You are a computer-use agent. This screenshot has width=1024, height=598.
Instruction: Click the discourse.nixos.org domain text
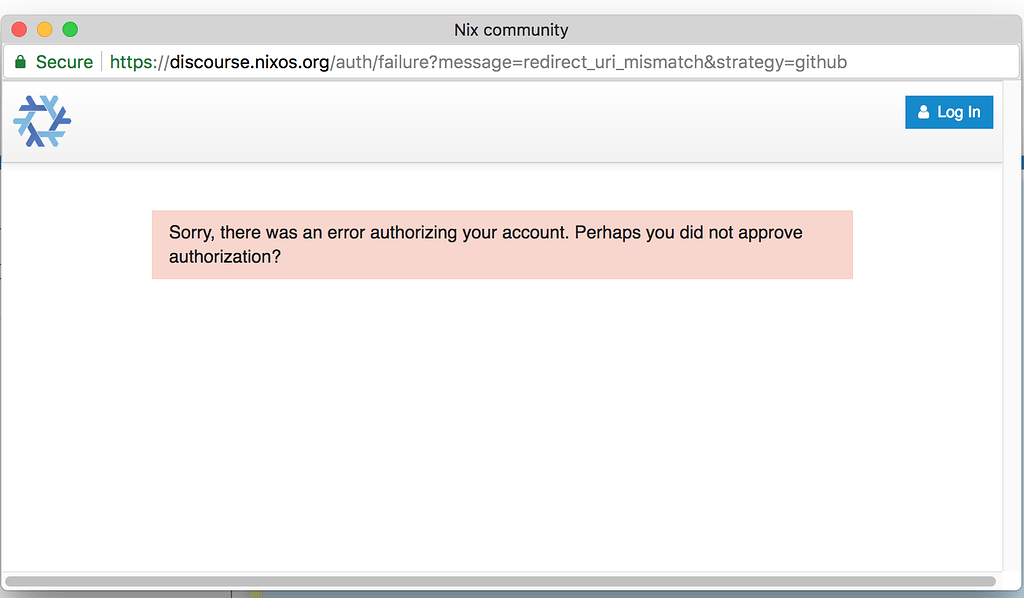point(248,61)
